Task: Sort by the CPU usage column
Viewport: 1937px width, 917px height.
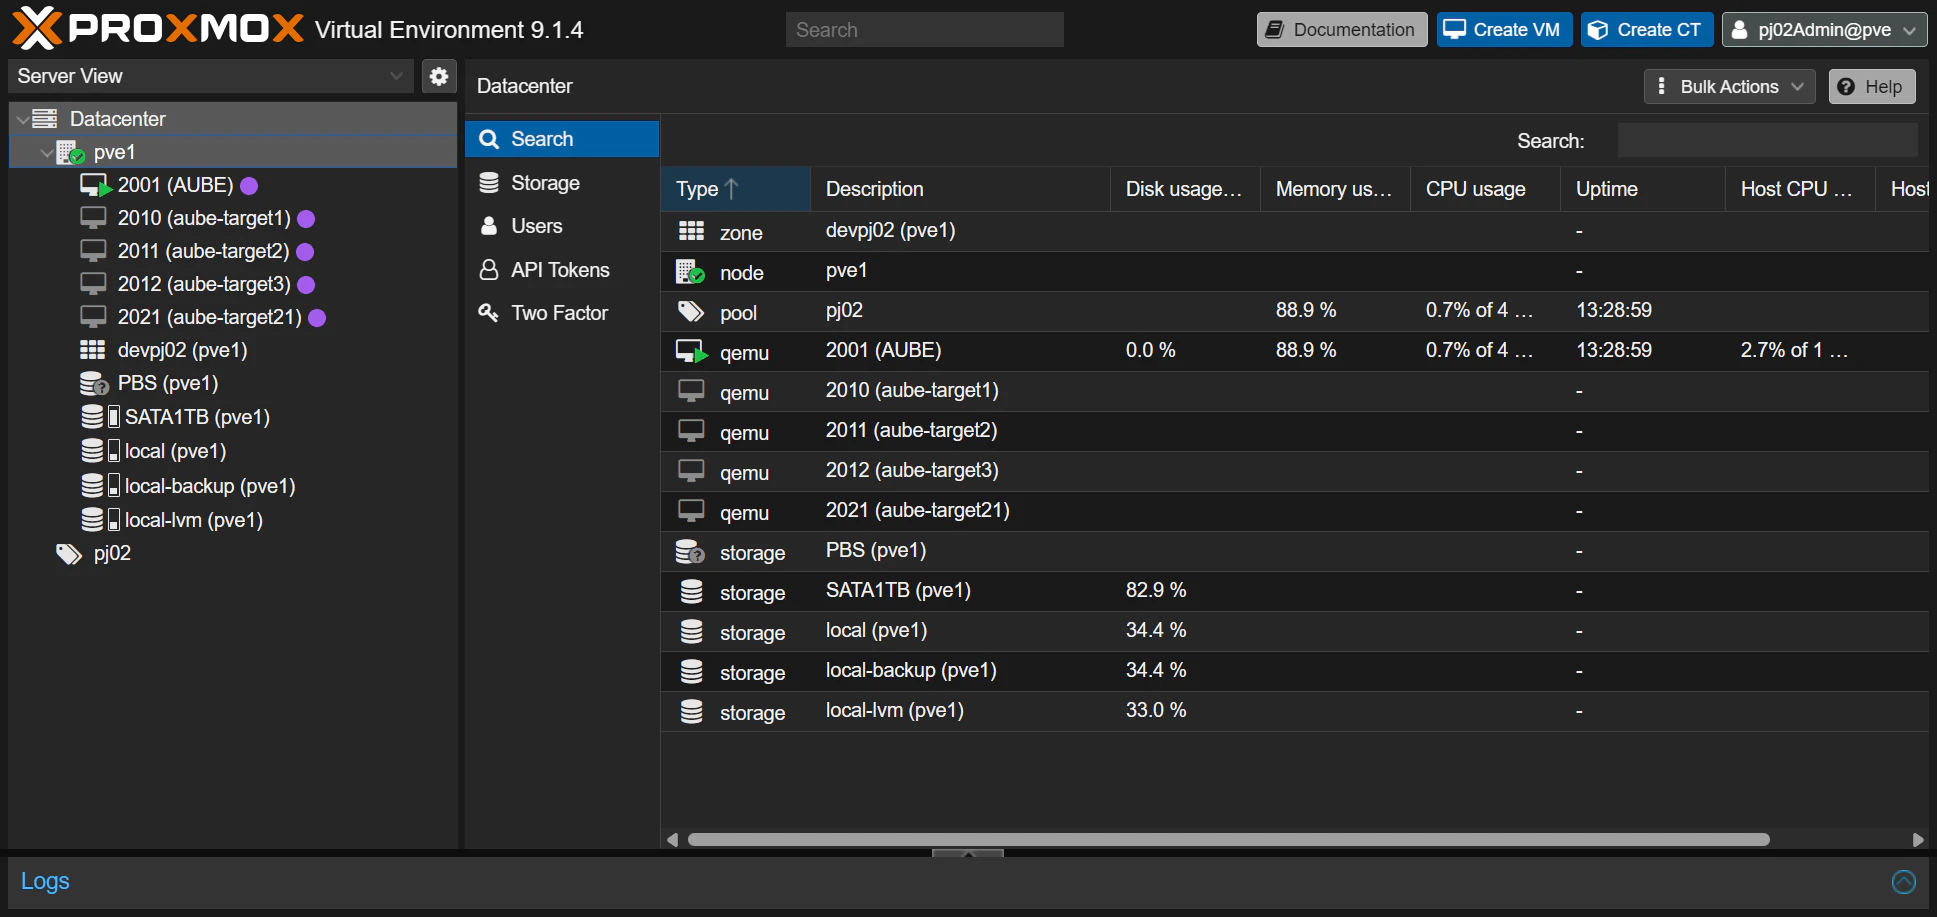Action: [1485, 189]
